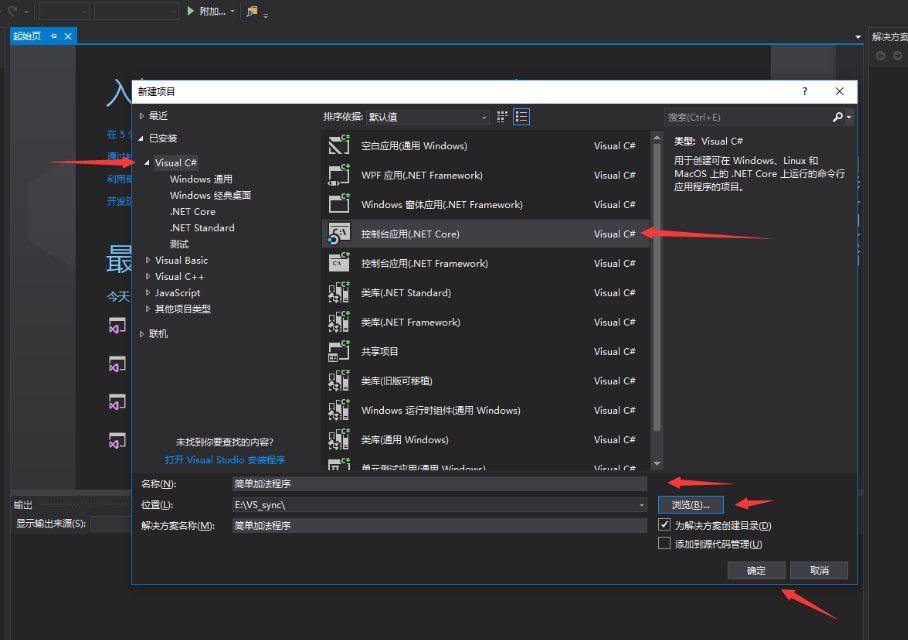Screen dimensions: 908x640
Task: Enable 为解决方案创建目录 checkbox
Action: point(664,525)
